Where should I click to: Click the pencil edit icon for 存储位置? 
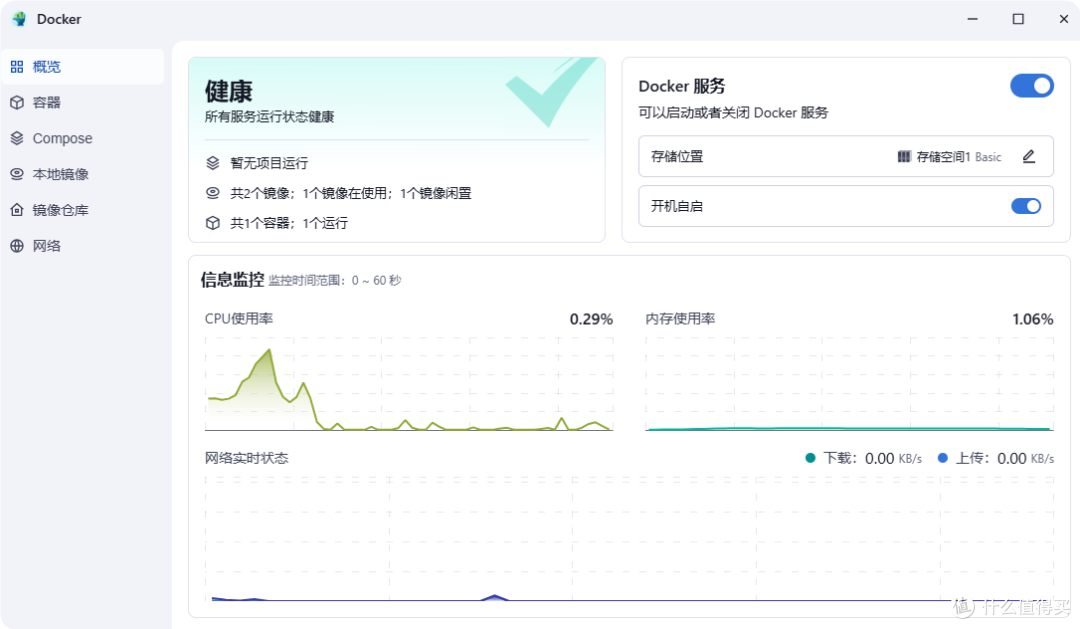[x=1029, y=156]
